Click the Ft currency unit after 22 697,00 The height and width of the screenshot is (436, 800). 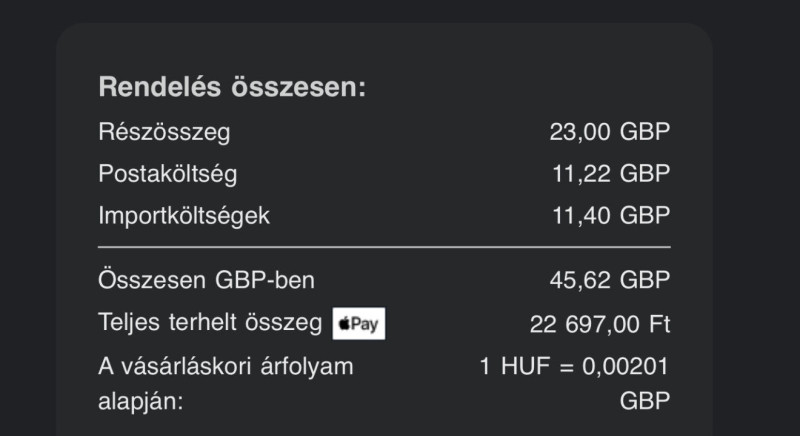(659, 324)
